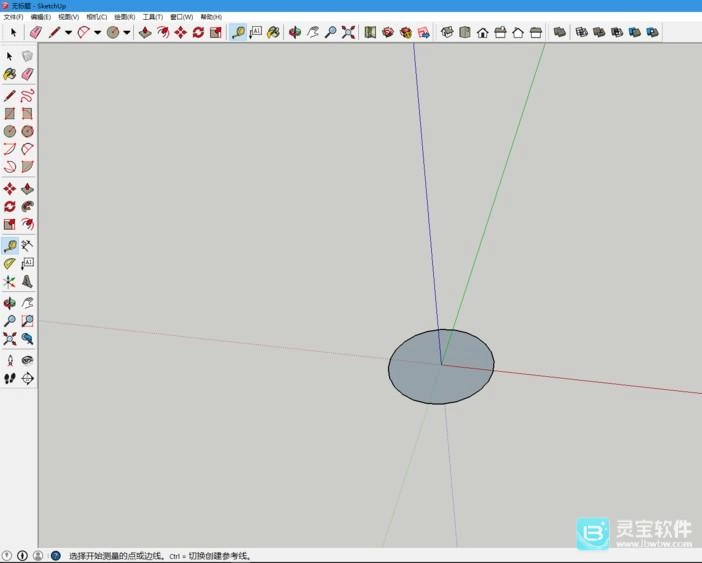Image resolution: width=702 pixels, height=563 pixels.
Task: Click the Push/Pull tool in top toolbar
Action: pyautogui.click(x=145, y=32)
